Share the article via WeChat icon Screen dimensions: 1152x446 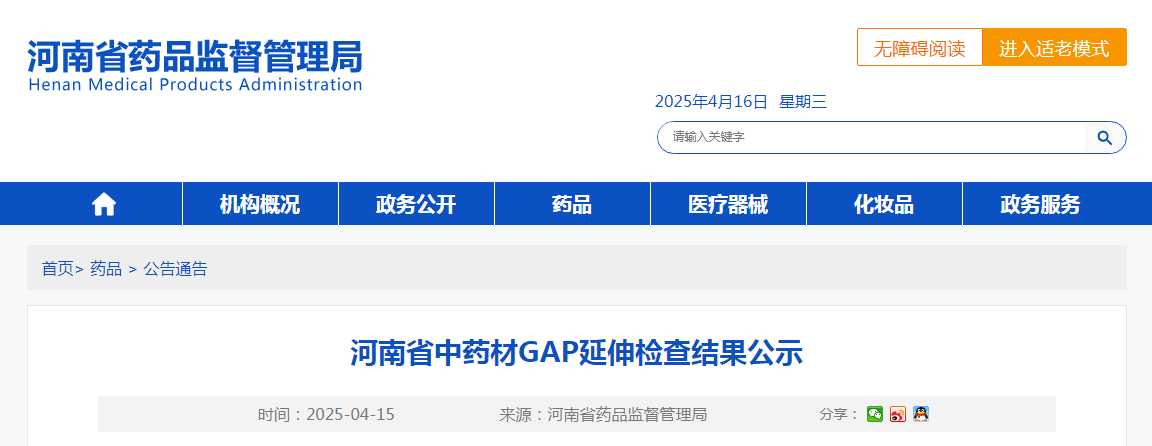click(874, 414)
